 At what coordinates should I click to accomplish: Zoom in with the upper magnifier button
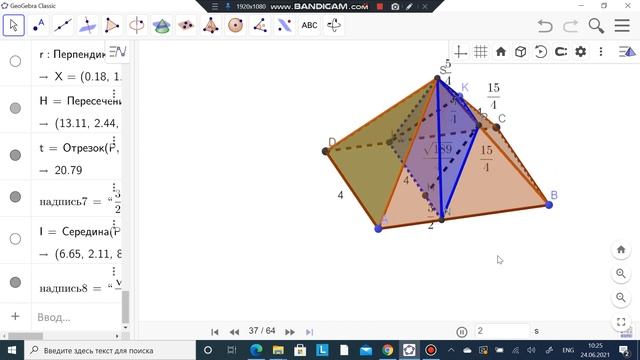tap(621, 273)
